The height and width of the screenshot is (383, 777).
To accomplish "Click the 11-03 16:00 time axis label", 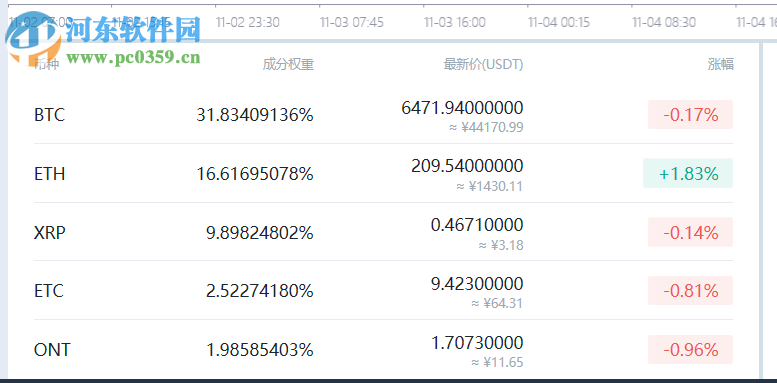I will [x=454, y=22].
